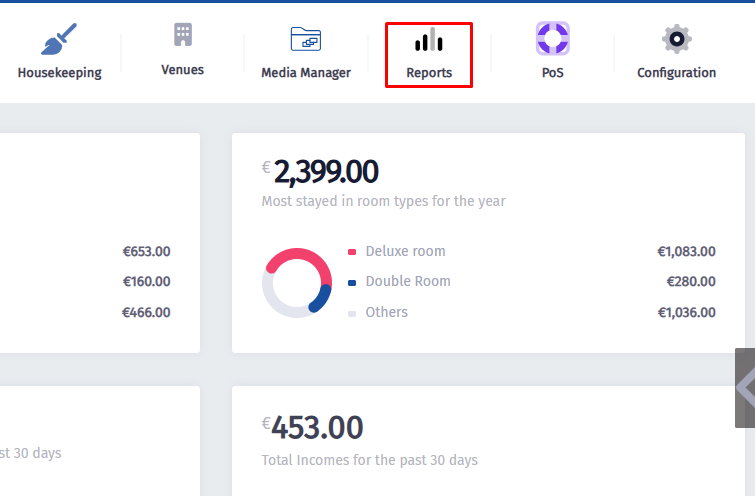Click the Media Manager menu label
The height and width of the screenshot is (496, 755).
[306, 73]
